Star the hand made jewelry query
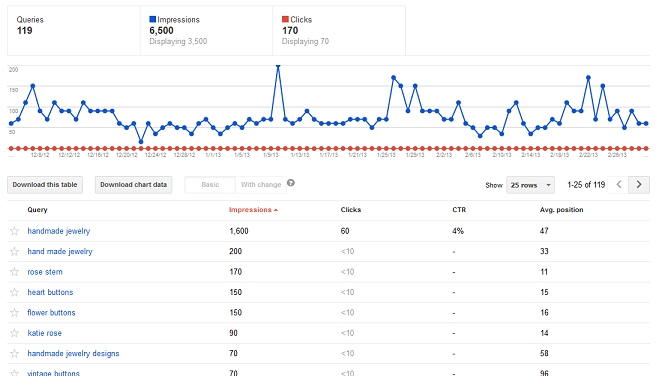 pyautogui.click(x=14, y=252)
